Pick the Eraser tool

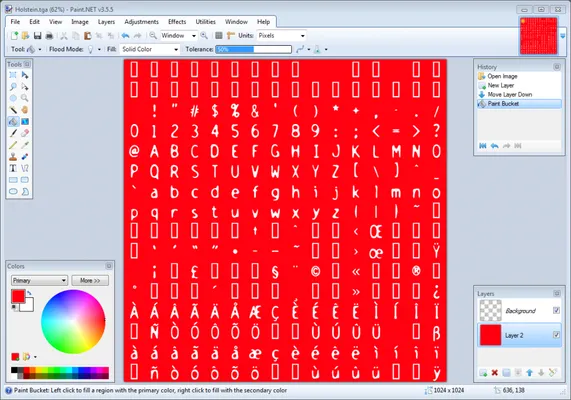pyautogui.click(x=25, y=133)
